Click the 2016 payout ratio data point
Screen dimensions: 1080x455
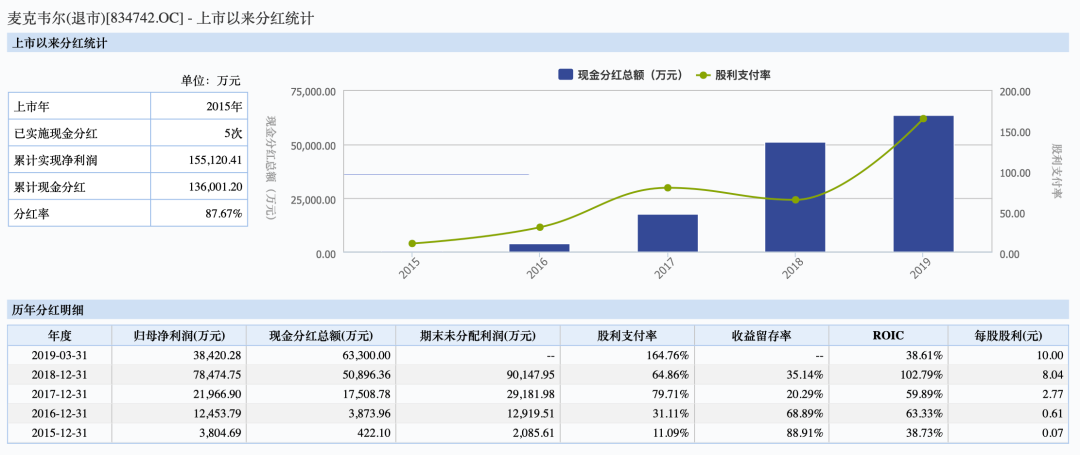539,227
